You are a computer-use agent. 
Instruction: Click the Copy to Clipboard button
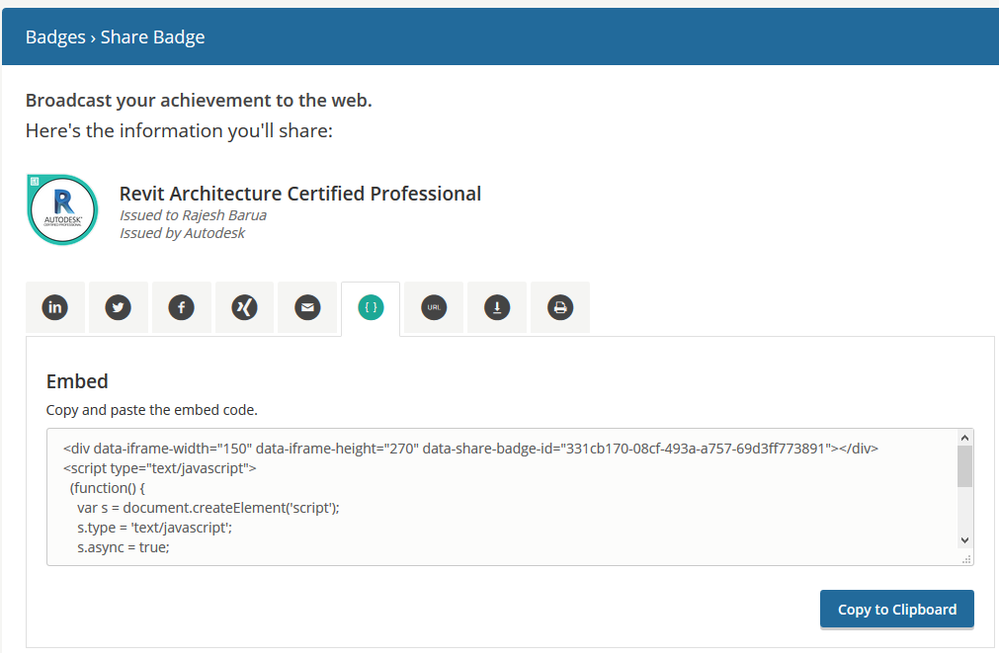896,610
